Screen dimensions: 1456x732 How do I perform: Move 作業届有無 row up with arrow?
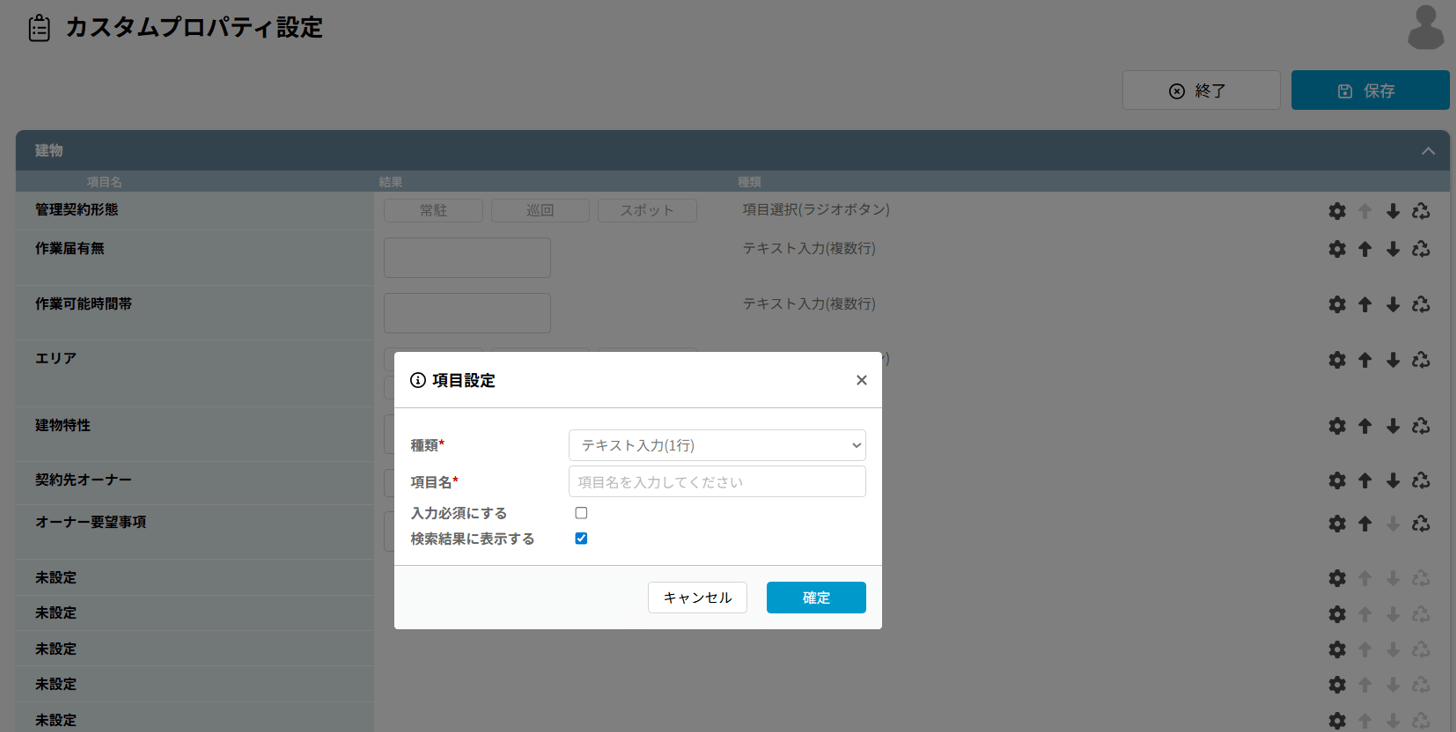click(1365, 249)
